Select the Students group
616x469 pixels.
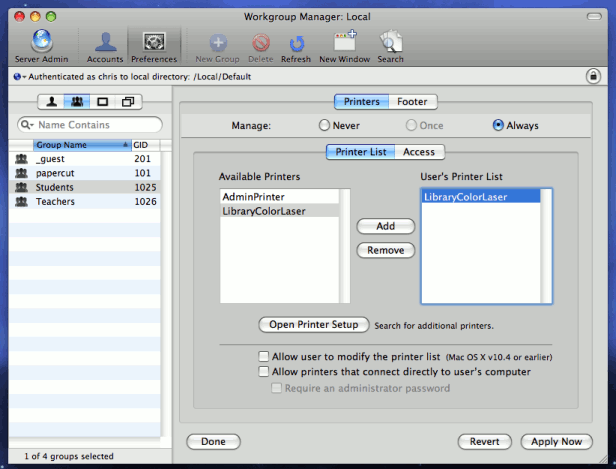pos(84,187)
